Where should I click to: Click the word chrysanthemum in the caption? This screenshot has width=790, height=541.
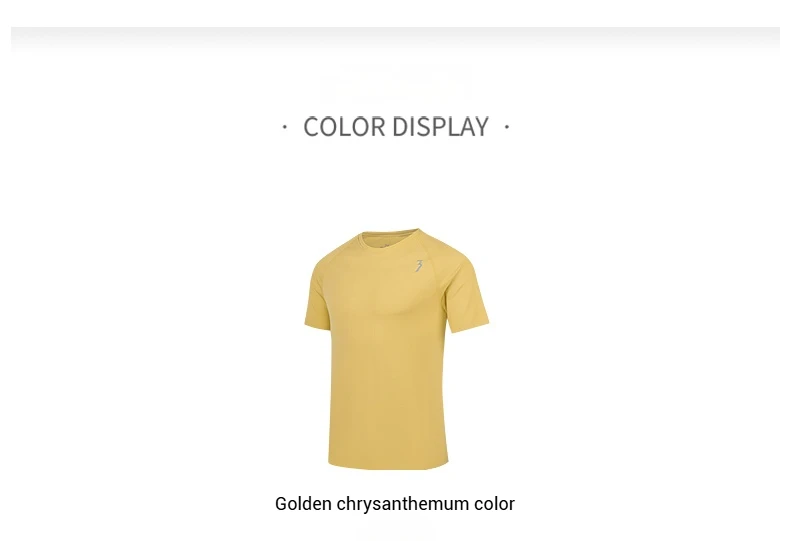[x=403, y=504]
